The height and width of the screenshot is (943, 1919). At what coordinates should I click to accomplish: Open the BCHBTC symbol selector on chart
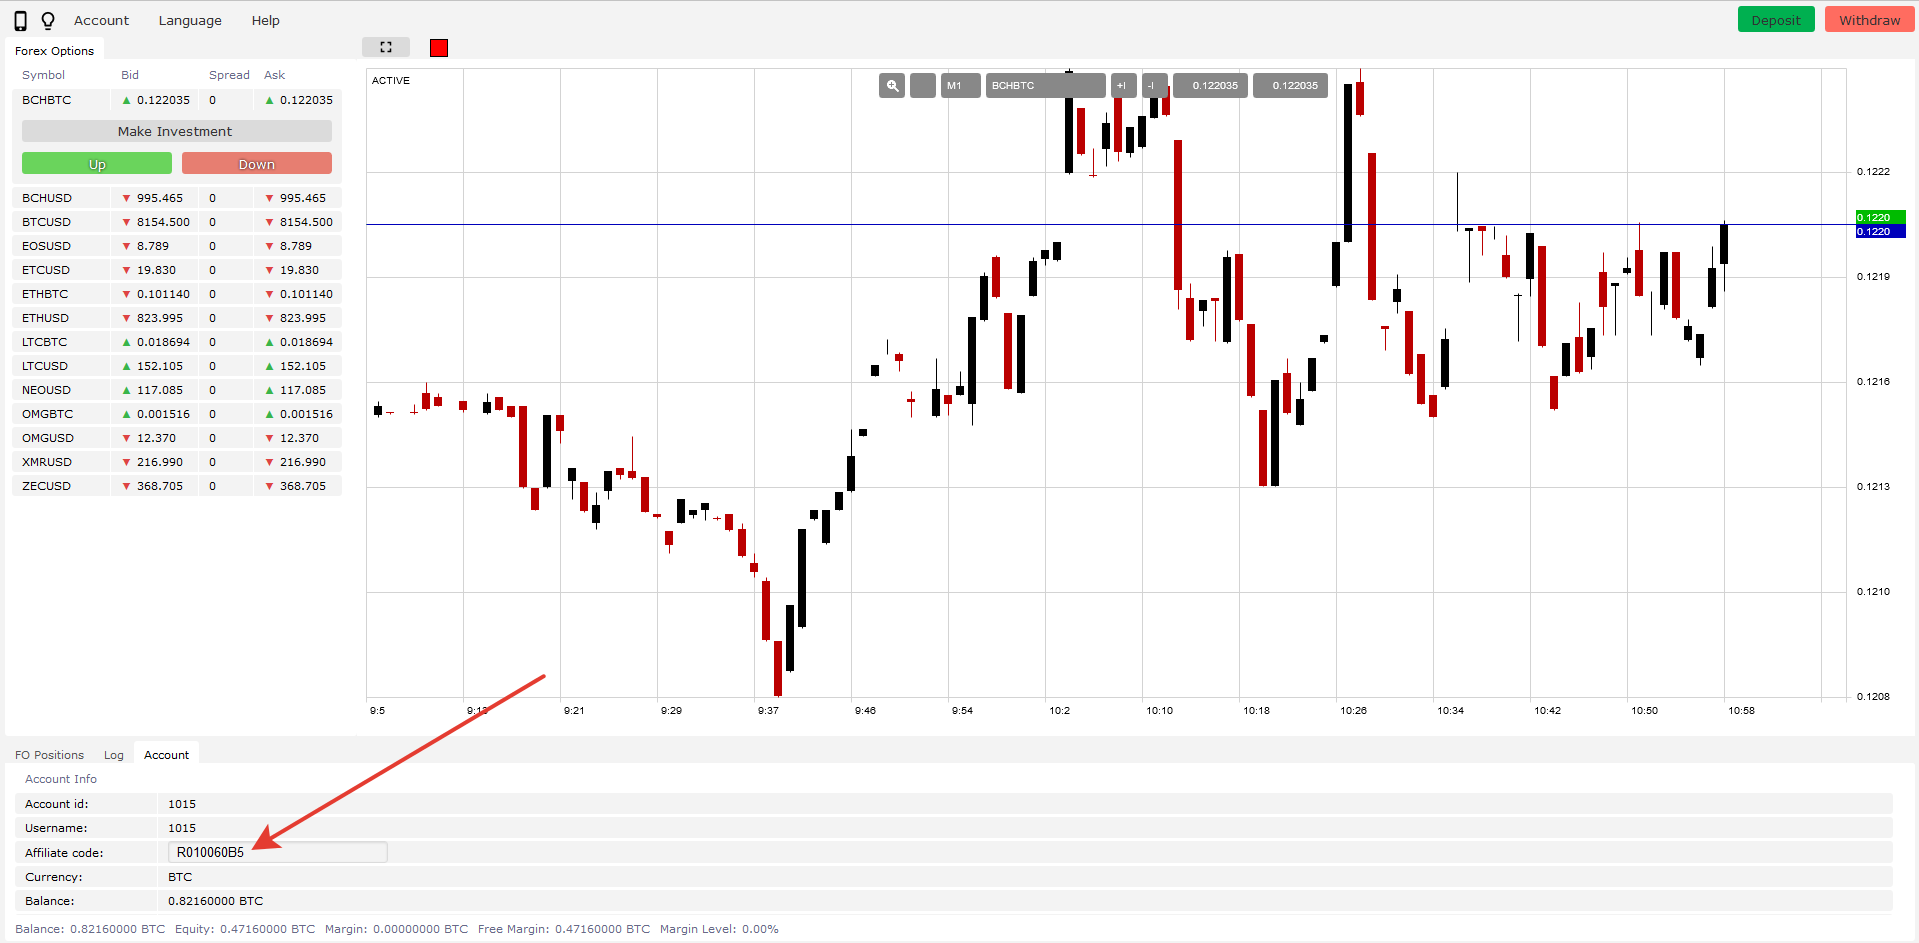pos(1045,86)
